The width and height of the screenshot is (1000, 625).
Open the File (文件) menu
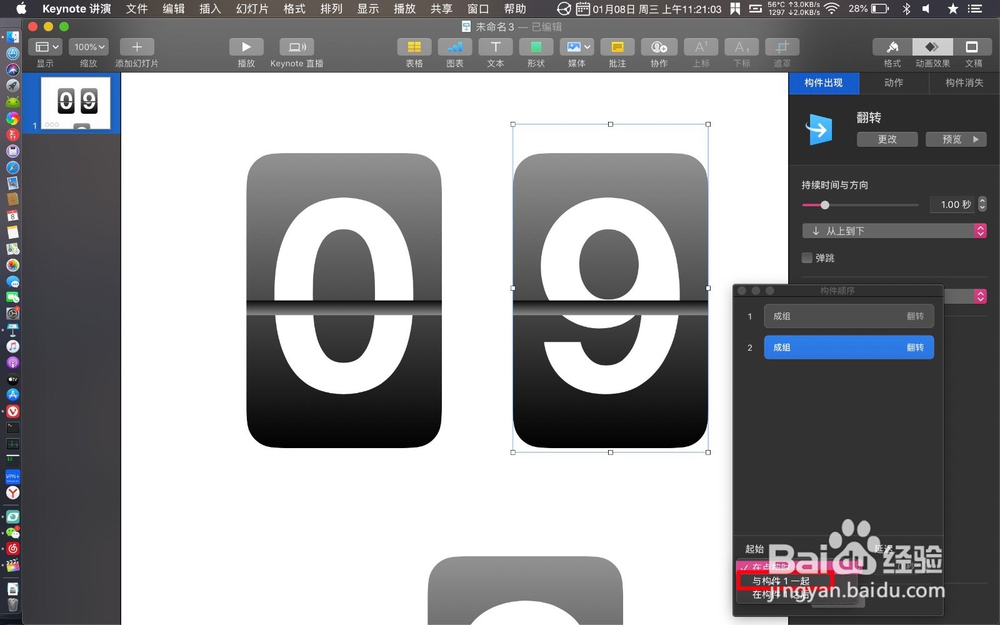[136, 9]
